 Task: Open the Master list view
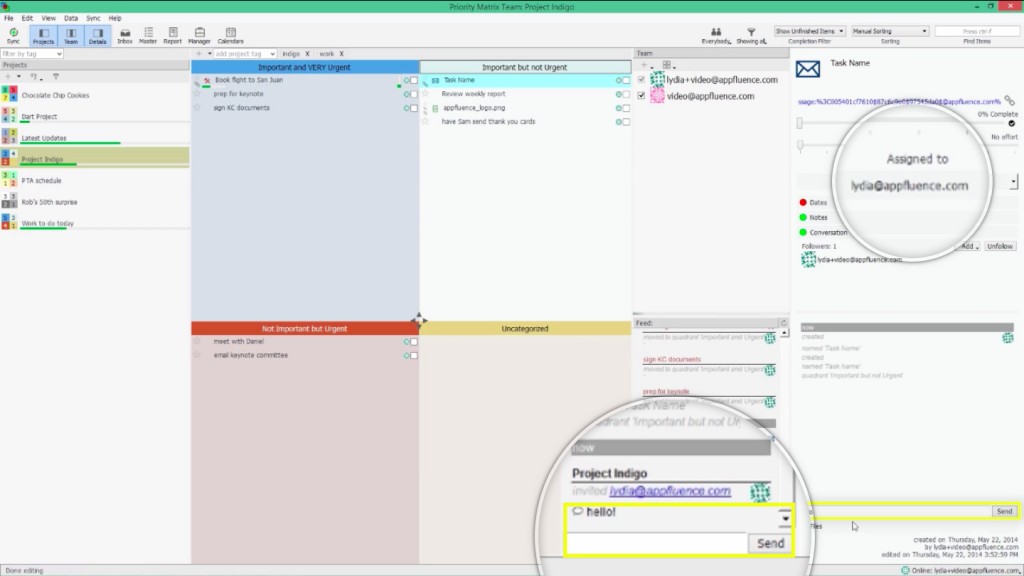(148, 35)
